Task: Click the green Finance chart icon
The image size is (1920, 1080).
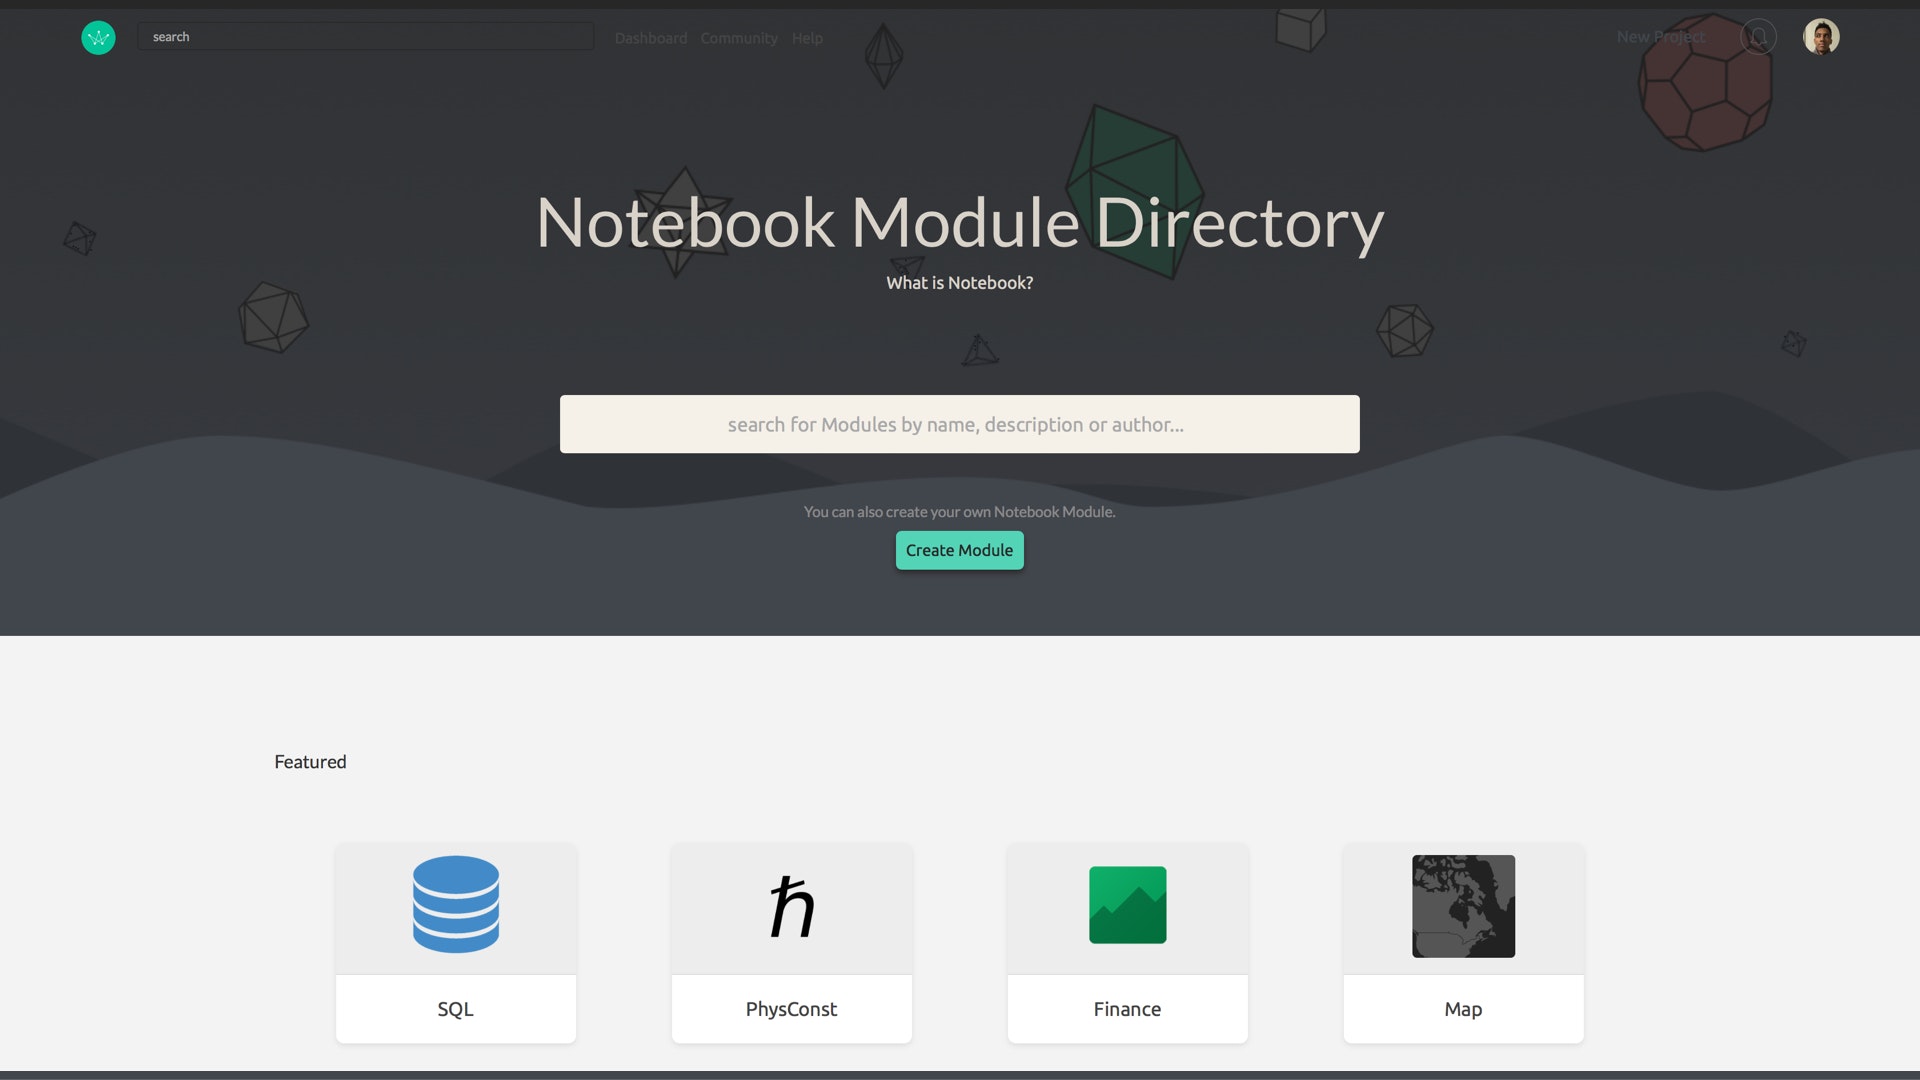Action: tap(1127, 905)
